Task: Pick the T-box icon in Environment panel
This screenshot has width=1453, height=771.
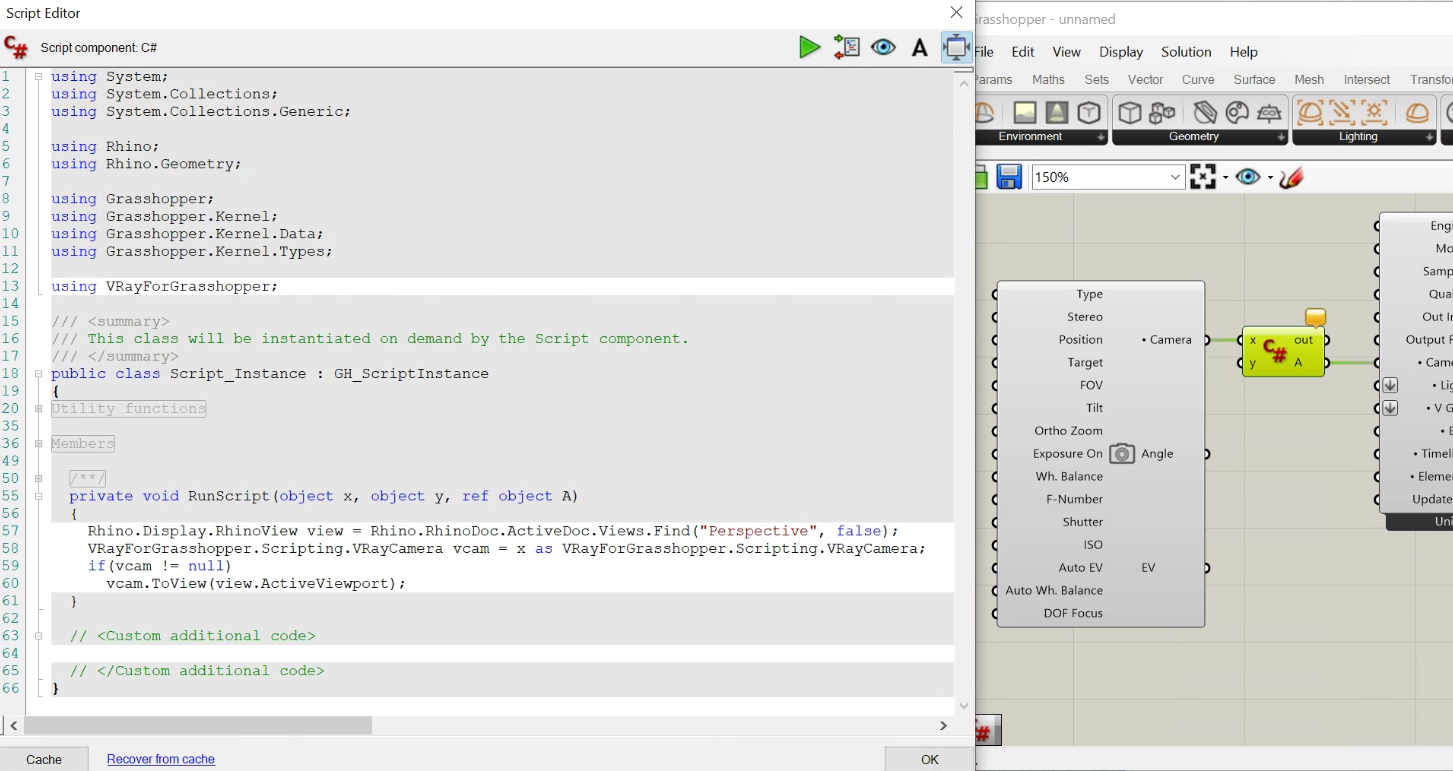Action: (x=1089, y=112)
